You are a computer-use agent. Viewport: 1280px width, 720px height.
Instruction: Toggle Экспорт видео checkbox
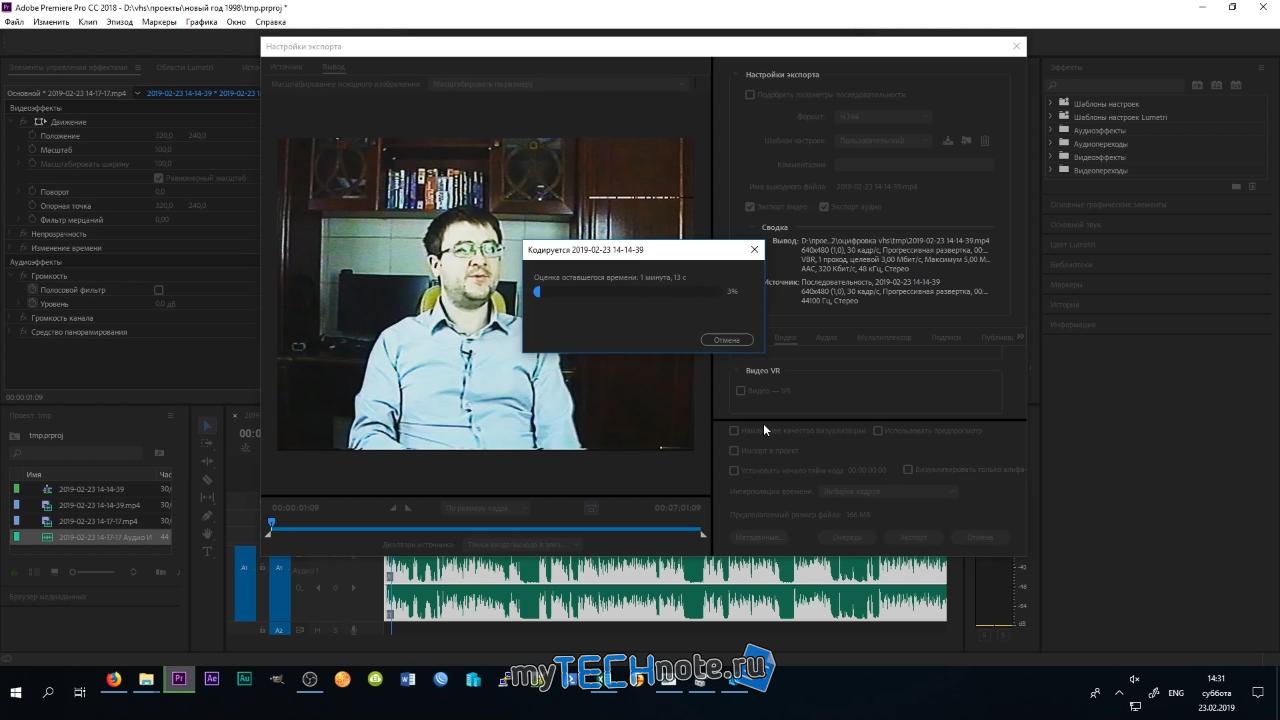(750, 207)
